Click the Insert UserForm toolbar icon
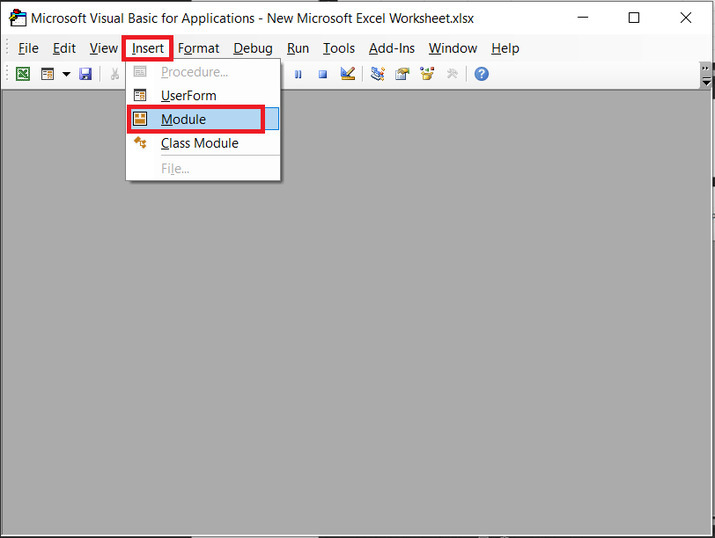This screenshot has width=715, height=538. coord(47,73)
